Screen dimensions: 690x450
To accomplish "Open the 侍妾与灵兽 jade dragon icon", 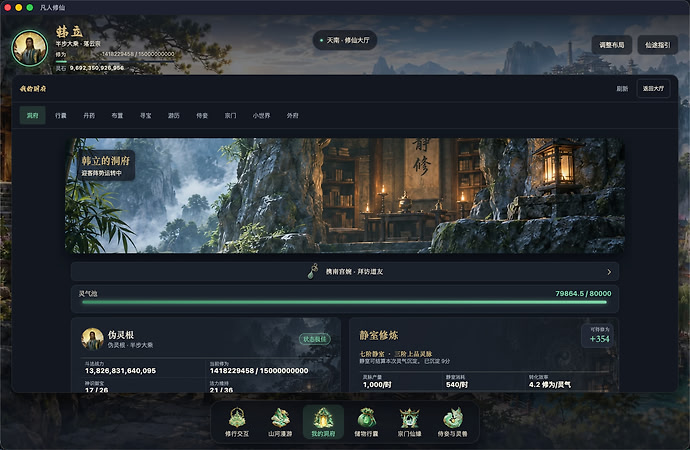I will [452, 422].
